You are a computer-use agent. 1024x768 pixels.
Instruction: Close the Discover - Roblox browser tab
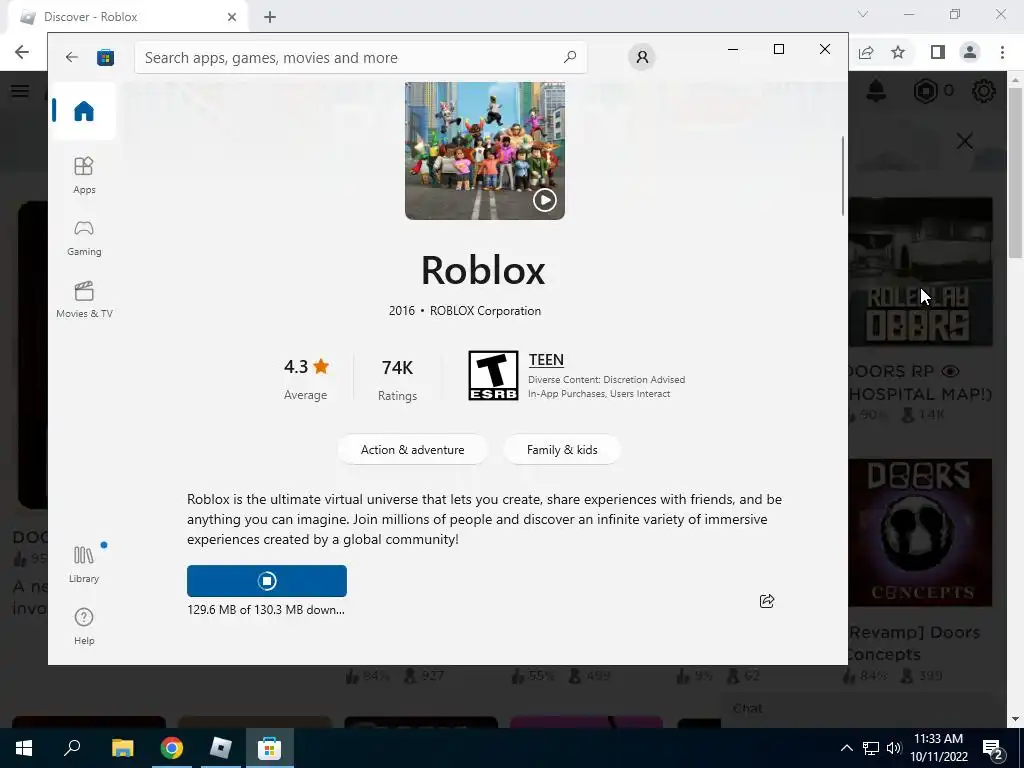(x=231, y=17)
